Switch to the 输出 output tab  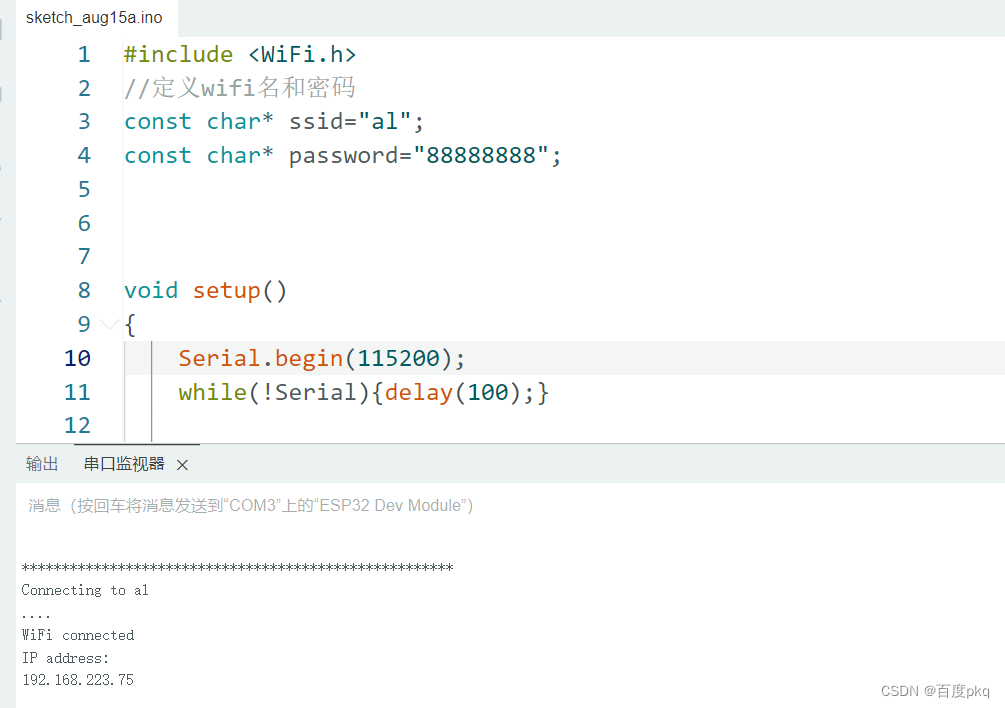click(x=42, y=464)
